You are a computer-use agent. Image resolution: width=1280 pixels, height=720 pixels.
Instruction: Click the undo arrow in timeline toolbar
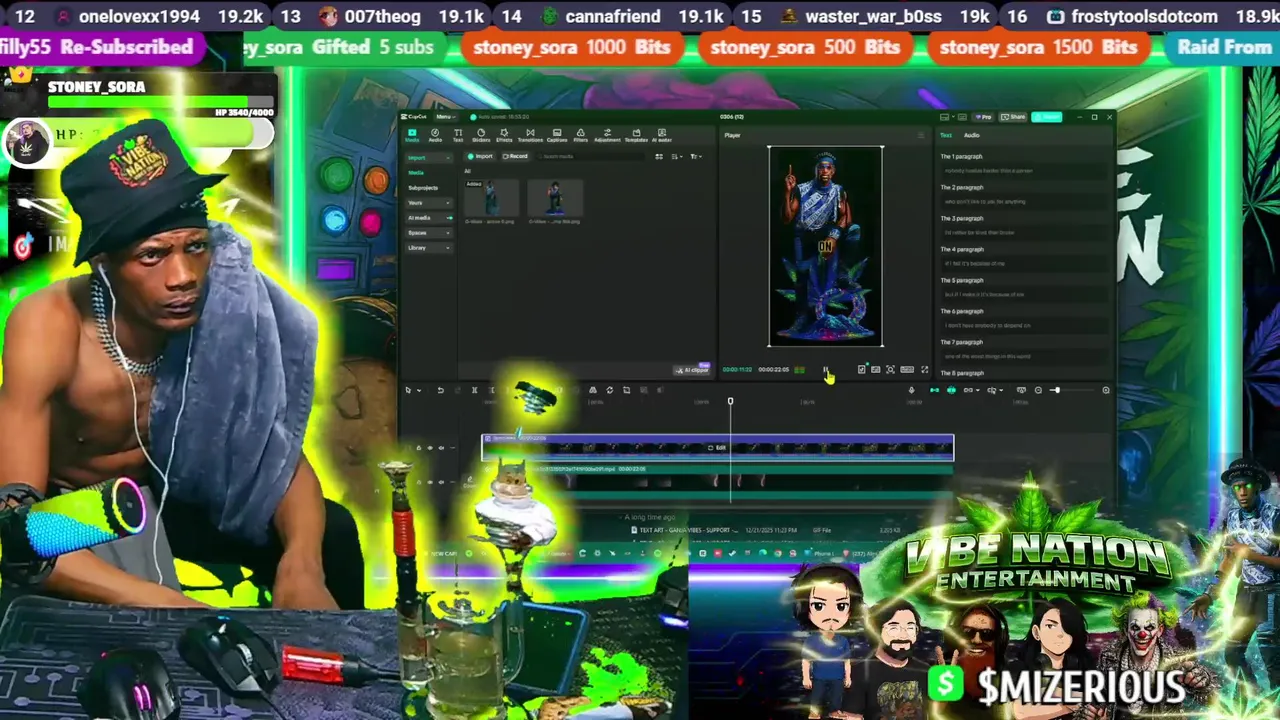[441, 390]
